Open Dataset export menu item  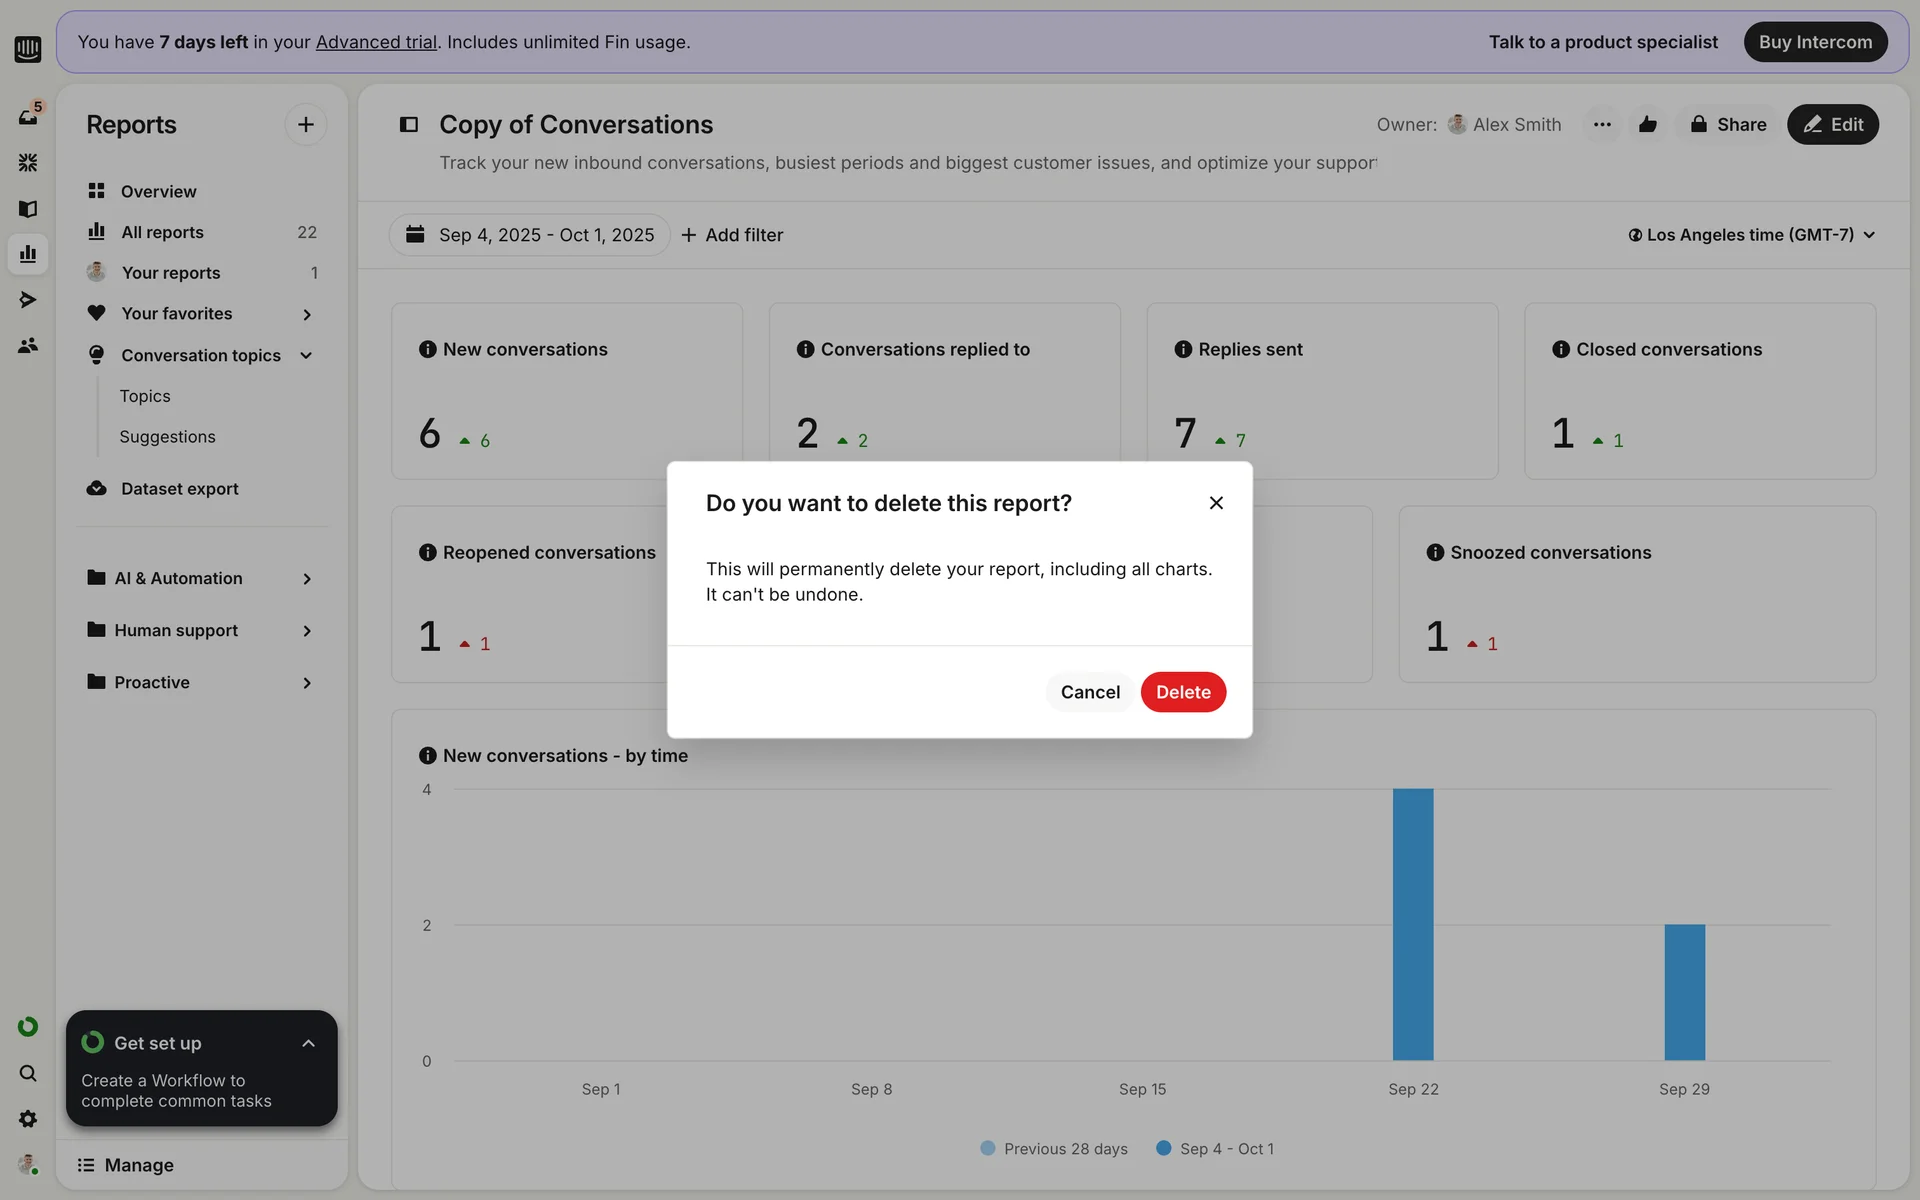point(179,489)
